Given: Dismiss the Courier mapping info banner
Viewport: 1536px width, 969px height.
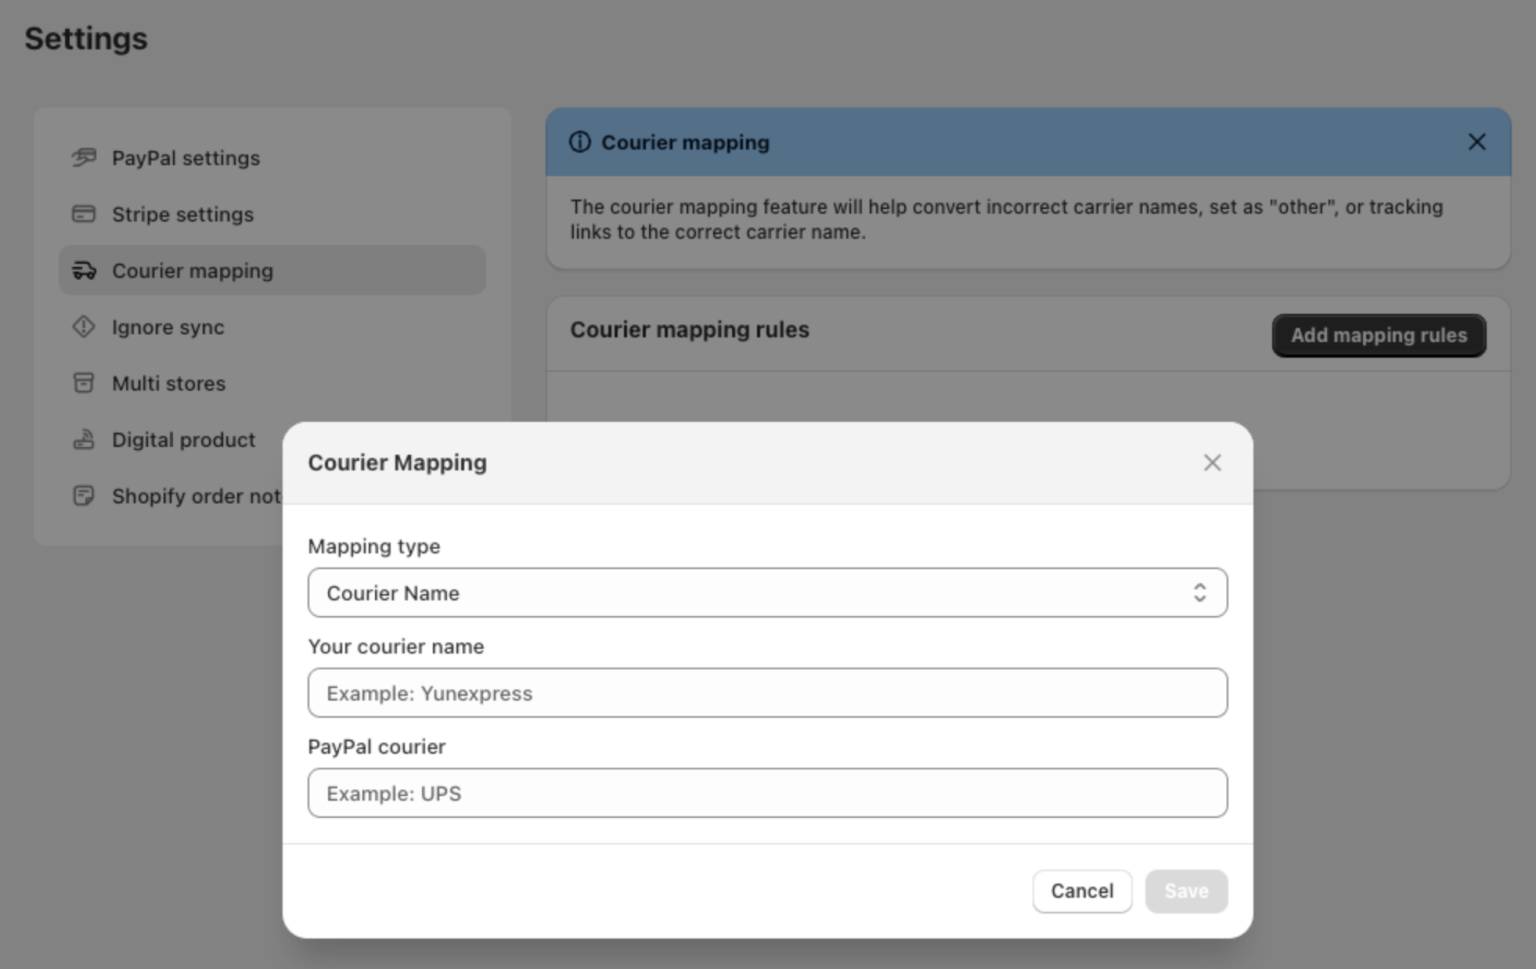Looking at the screenshot, I should [x=1477, y=142].
